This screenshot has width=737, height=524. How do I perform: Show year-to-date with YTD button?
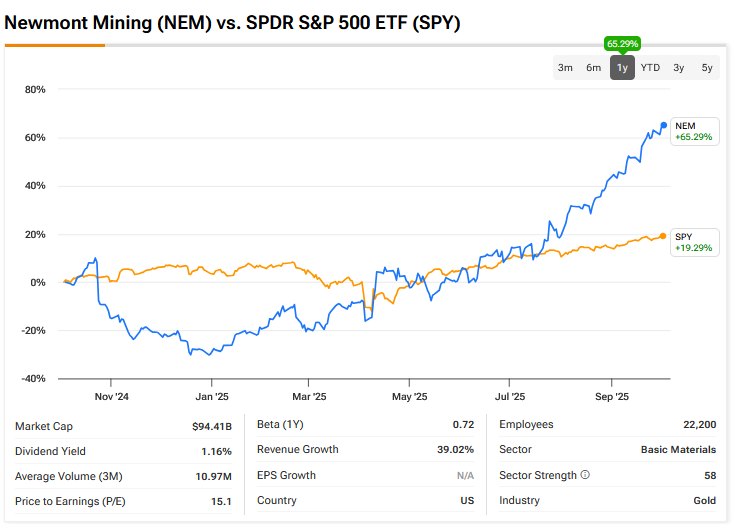650,68
